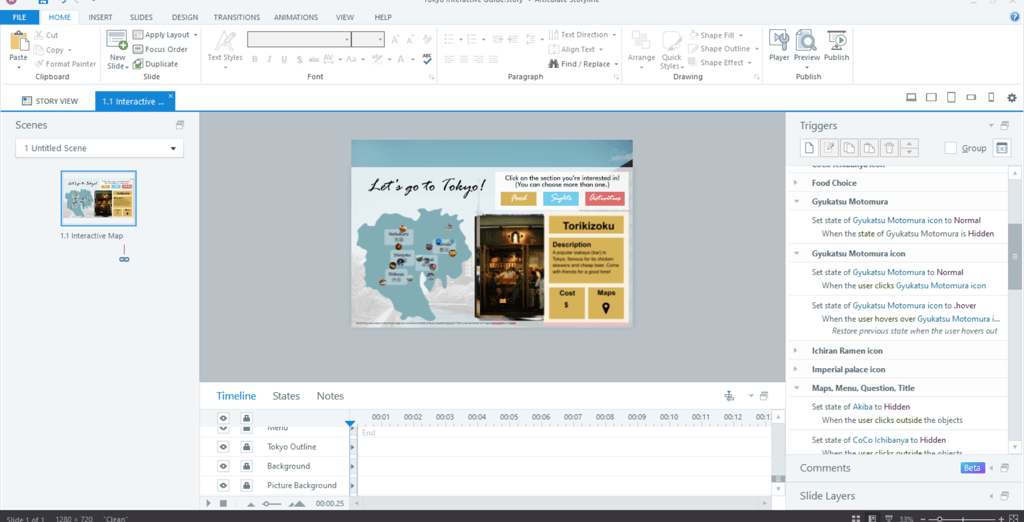Apply bold formatting
This screenshot has height=522, width=1024.
(x=254, y=59)
